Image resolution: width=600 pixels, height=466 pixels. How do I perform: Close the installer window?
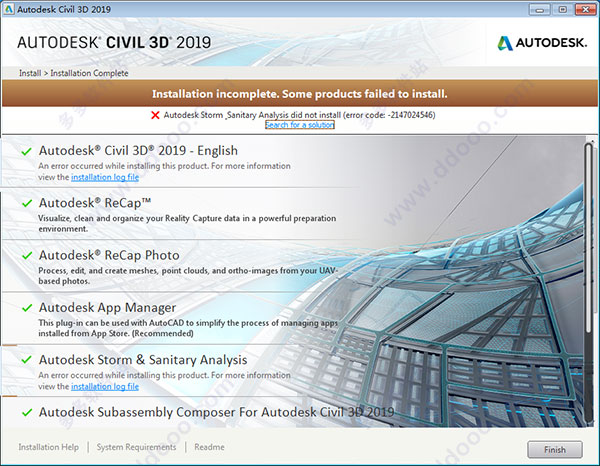(585, 10)
